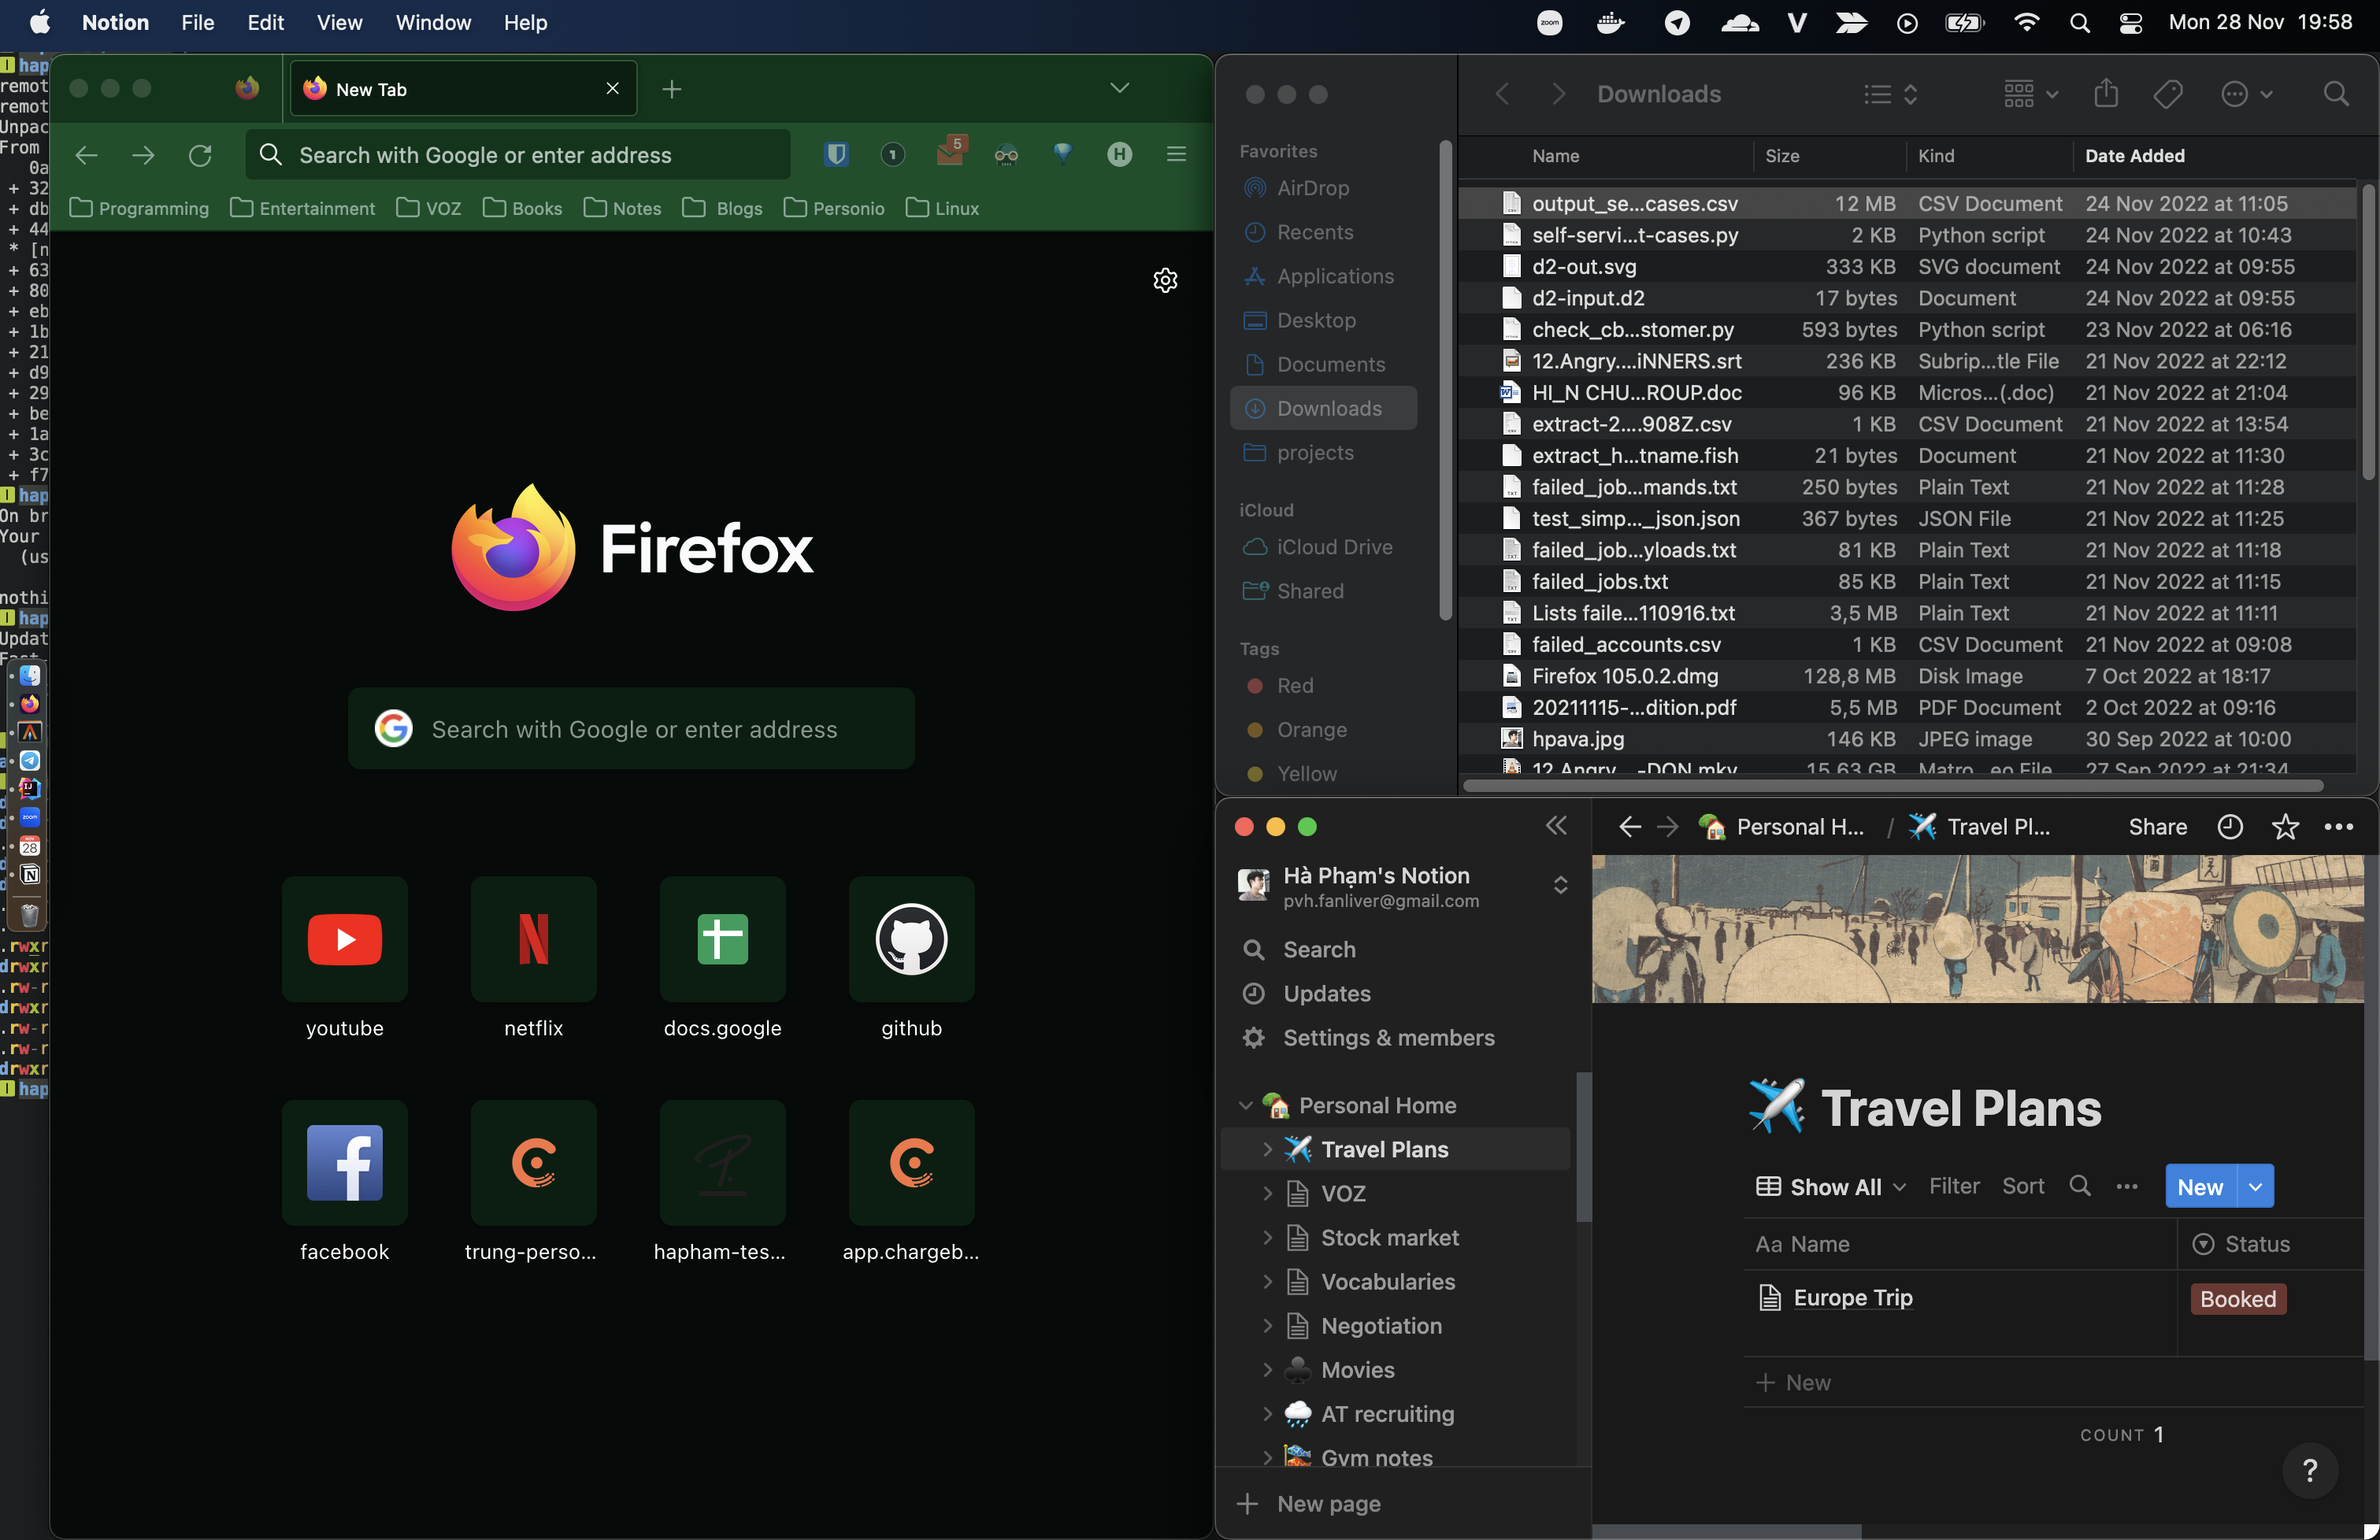The image size is (2380, 1540).
Task: Open Firefox new tab settings gear
Action: tap(1165, 280)
